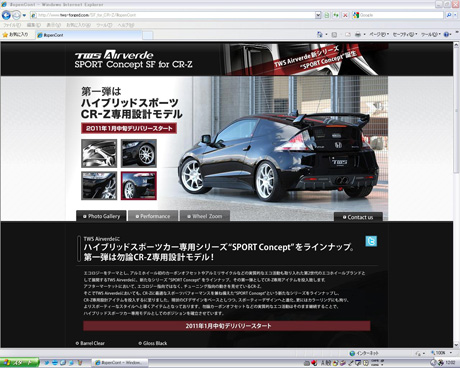Open the Photo Gallery tab

point(101,216)
